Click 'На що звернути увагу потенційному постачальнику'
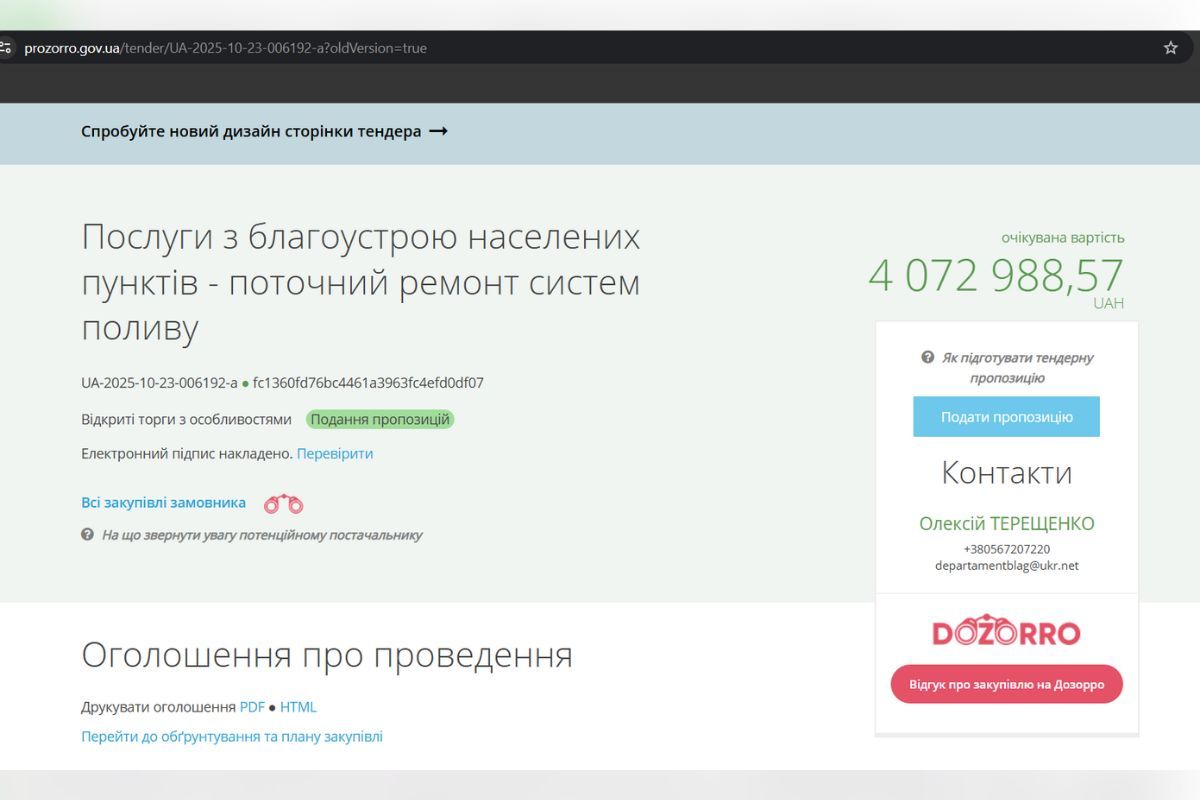Image resolution: width=1200 pixels, height=800 pixels. click(262, 535)
